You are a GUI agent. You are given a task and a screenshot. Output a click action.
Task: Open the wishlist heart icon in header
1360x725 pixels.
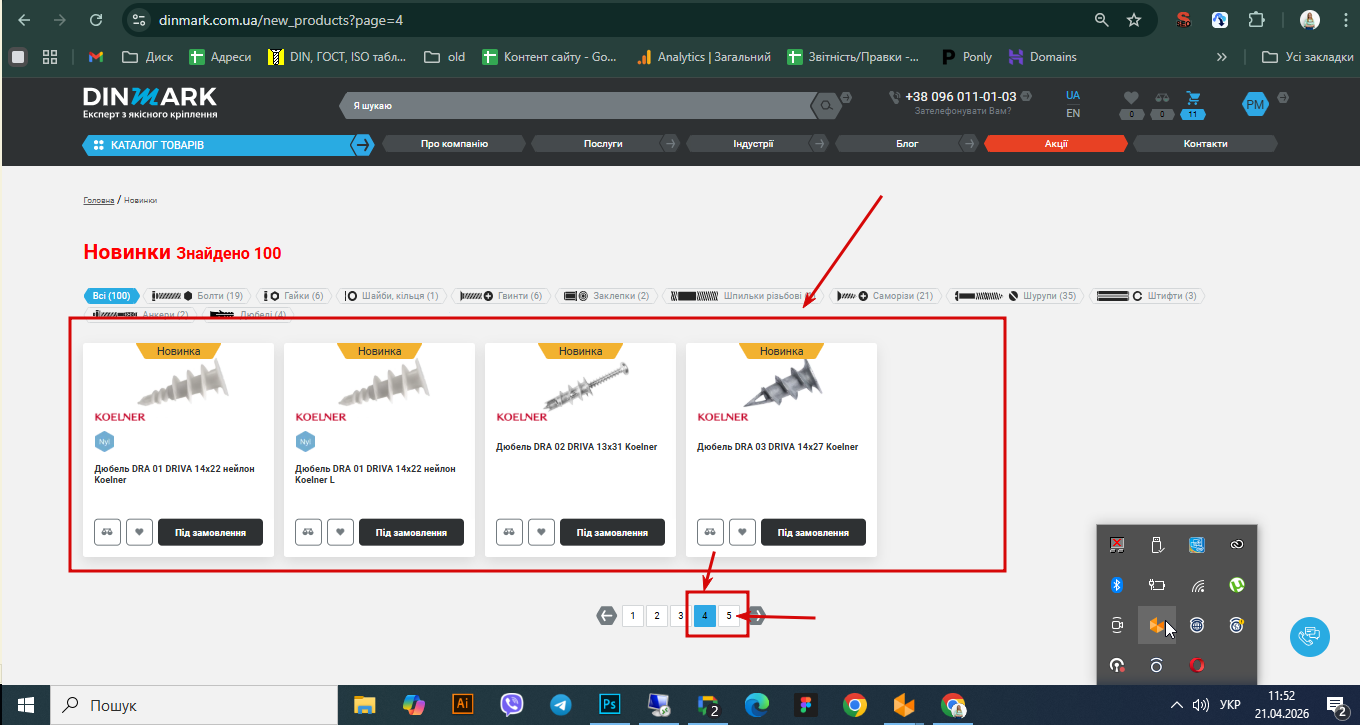click(1131, 98)
